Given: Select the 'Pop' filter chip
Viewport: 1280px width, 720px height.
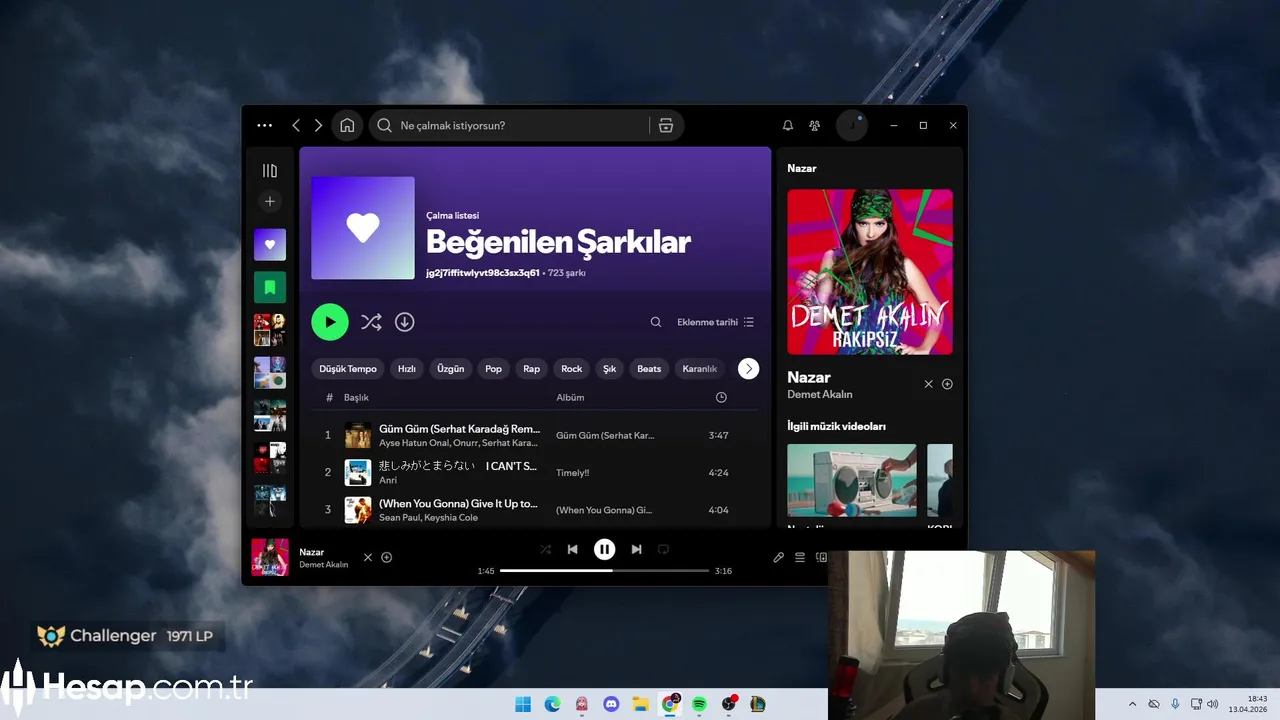Looking at the screenshot, I should [x=494, y=369].
